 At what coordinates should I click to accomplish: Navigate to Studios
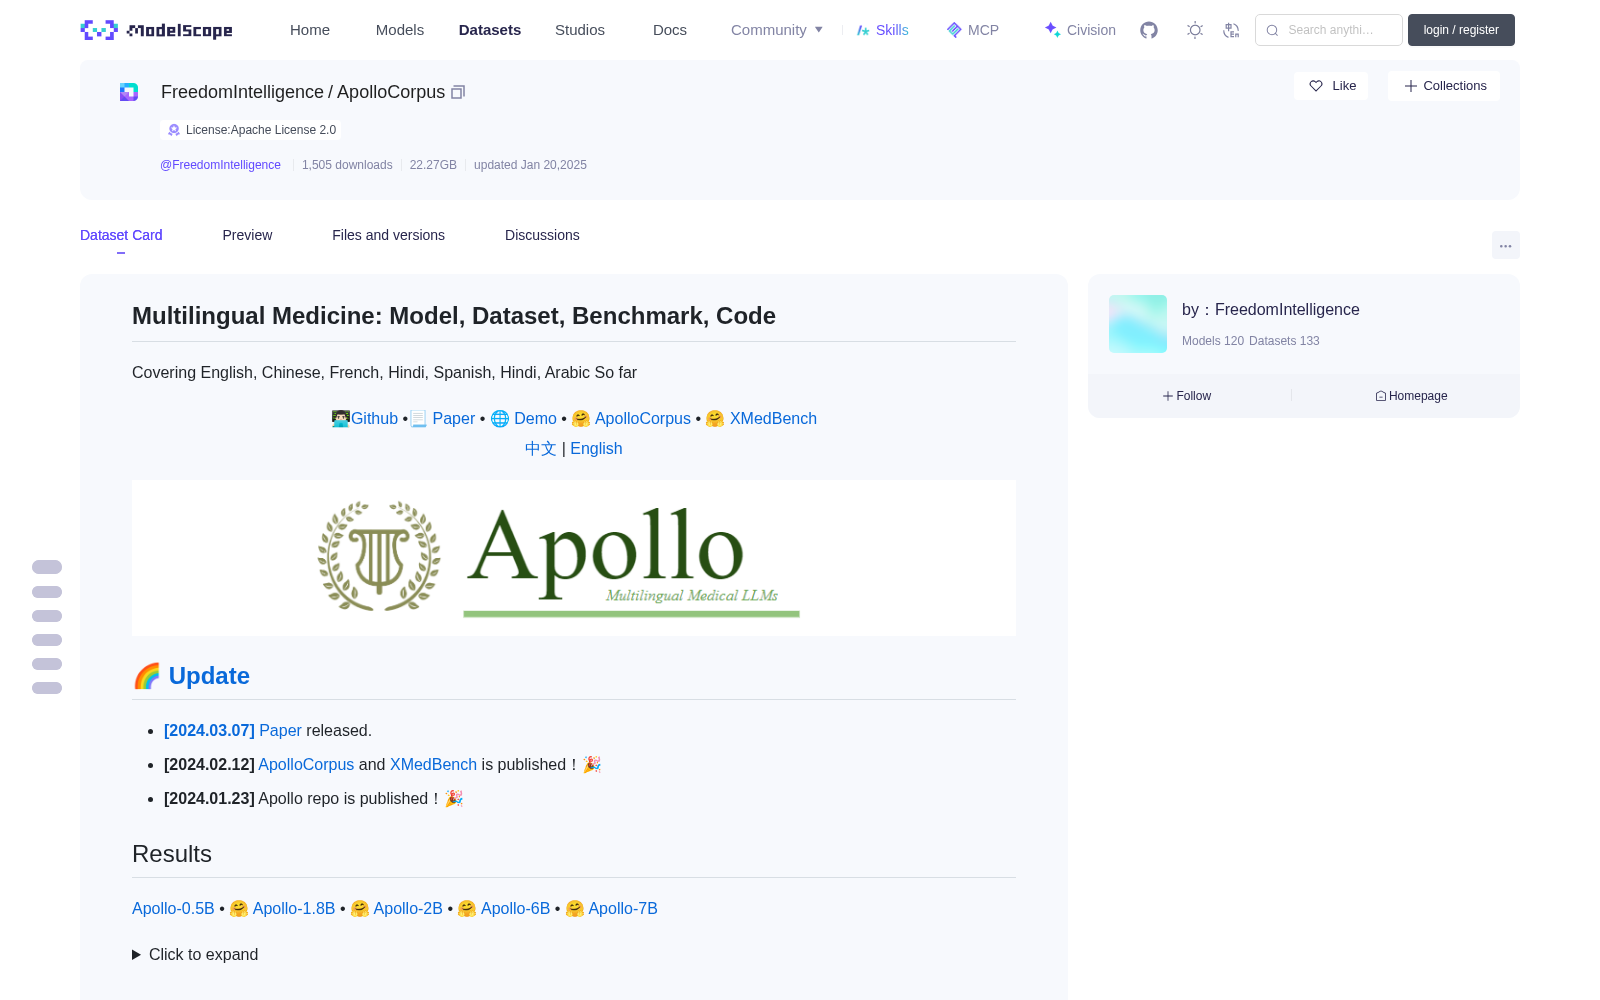tap(580, 30)
